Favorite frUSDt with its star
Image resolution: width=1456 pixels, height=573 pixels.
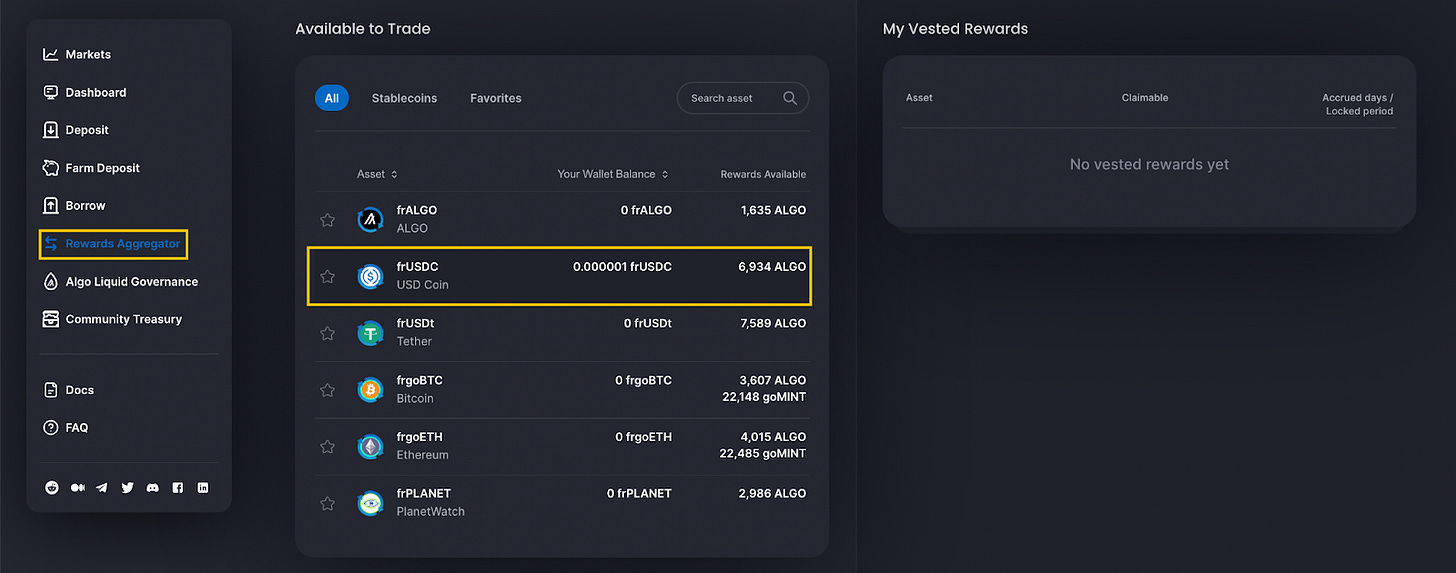pyautogui.click(x=327, y=333)
